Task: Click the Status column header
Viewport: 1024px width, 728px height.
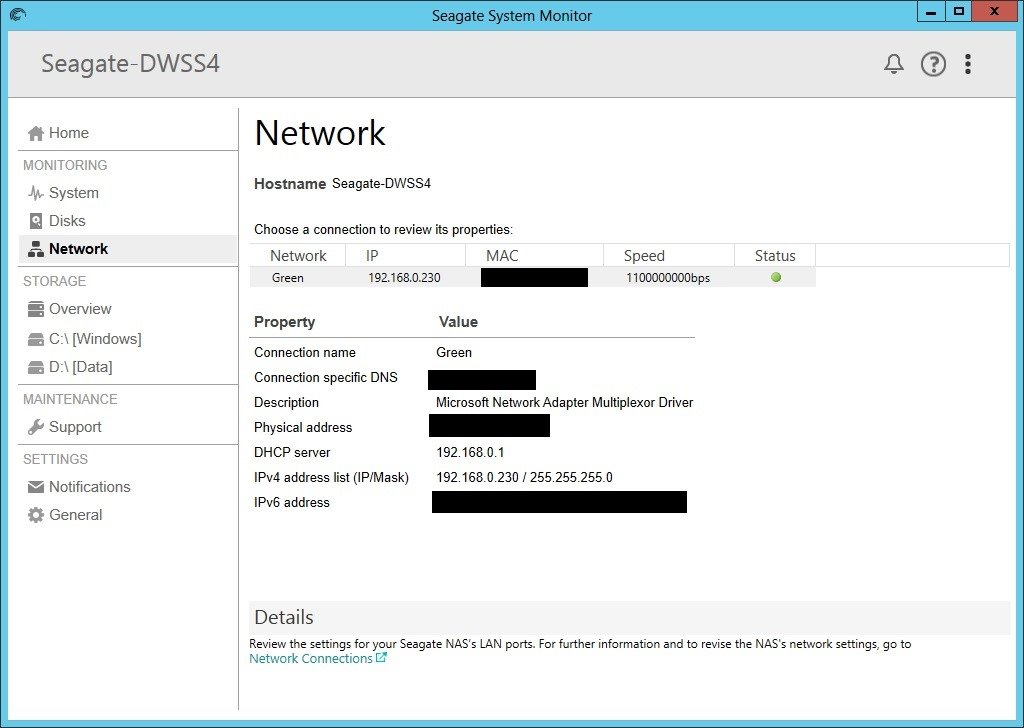Action: click(x=775, y=255)
